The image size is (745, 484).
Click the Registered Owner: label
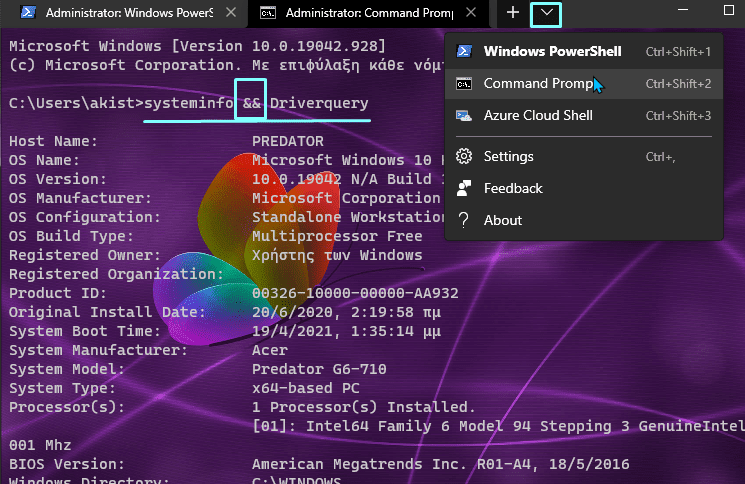pos(85,256)
